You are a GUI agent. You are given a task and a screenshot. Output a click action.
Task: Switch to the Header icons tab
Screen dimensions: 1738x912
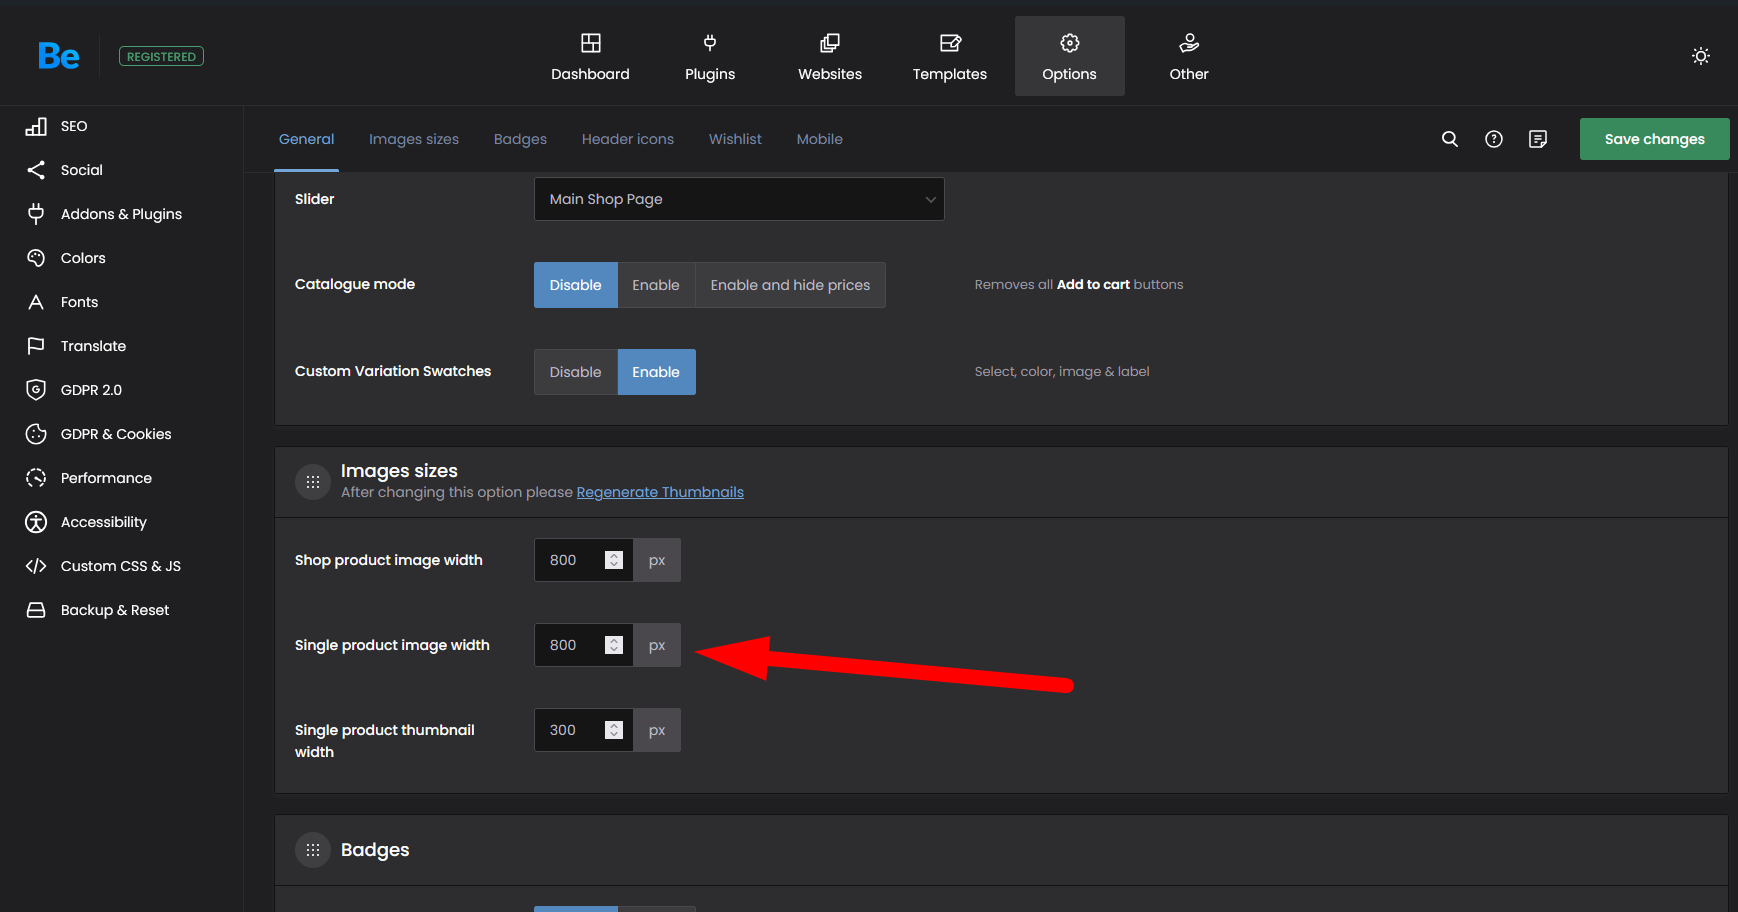[x=627, y=139]
